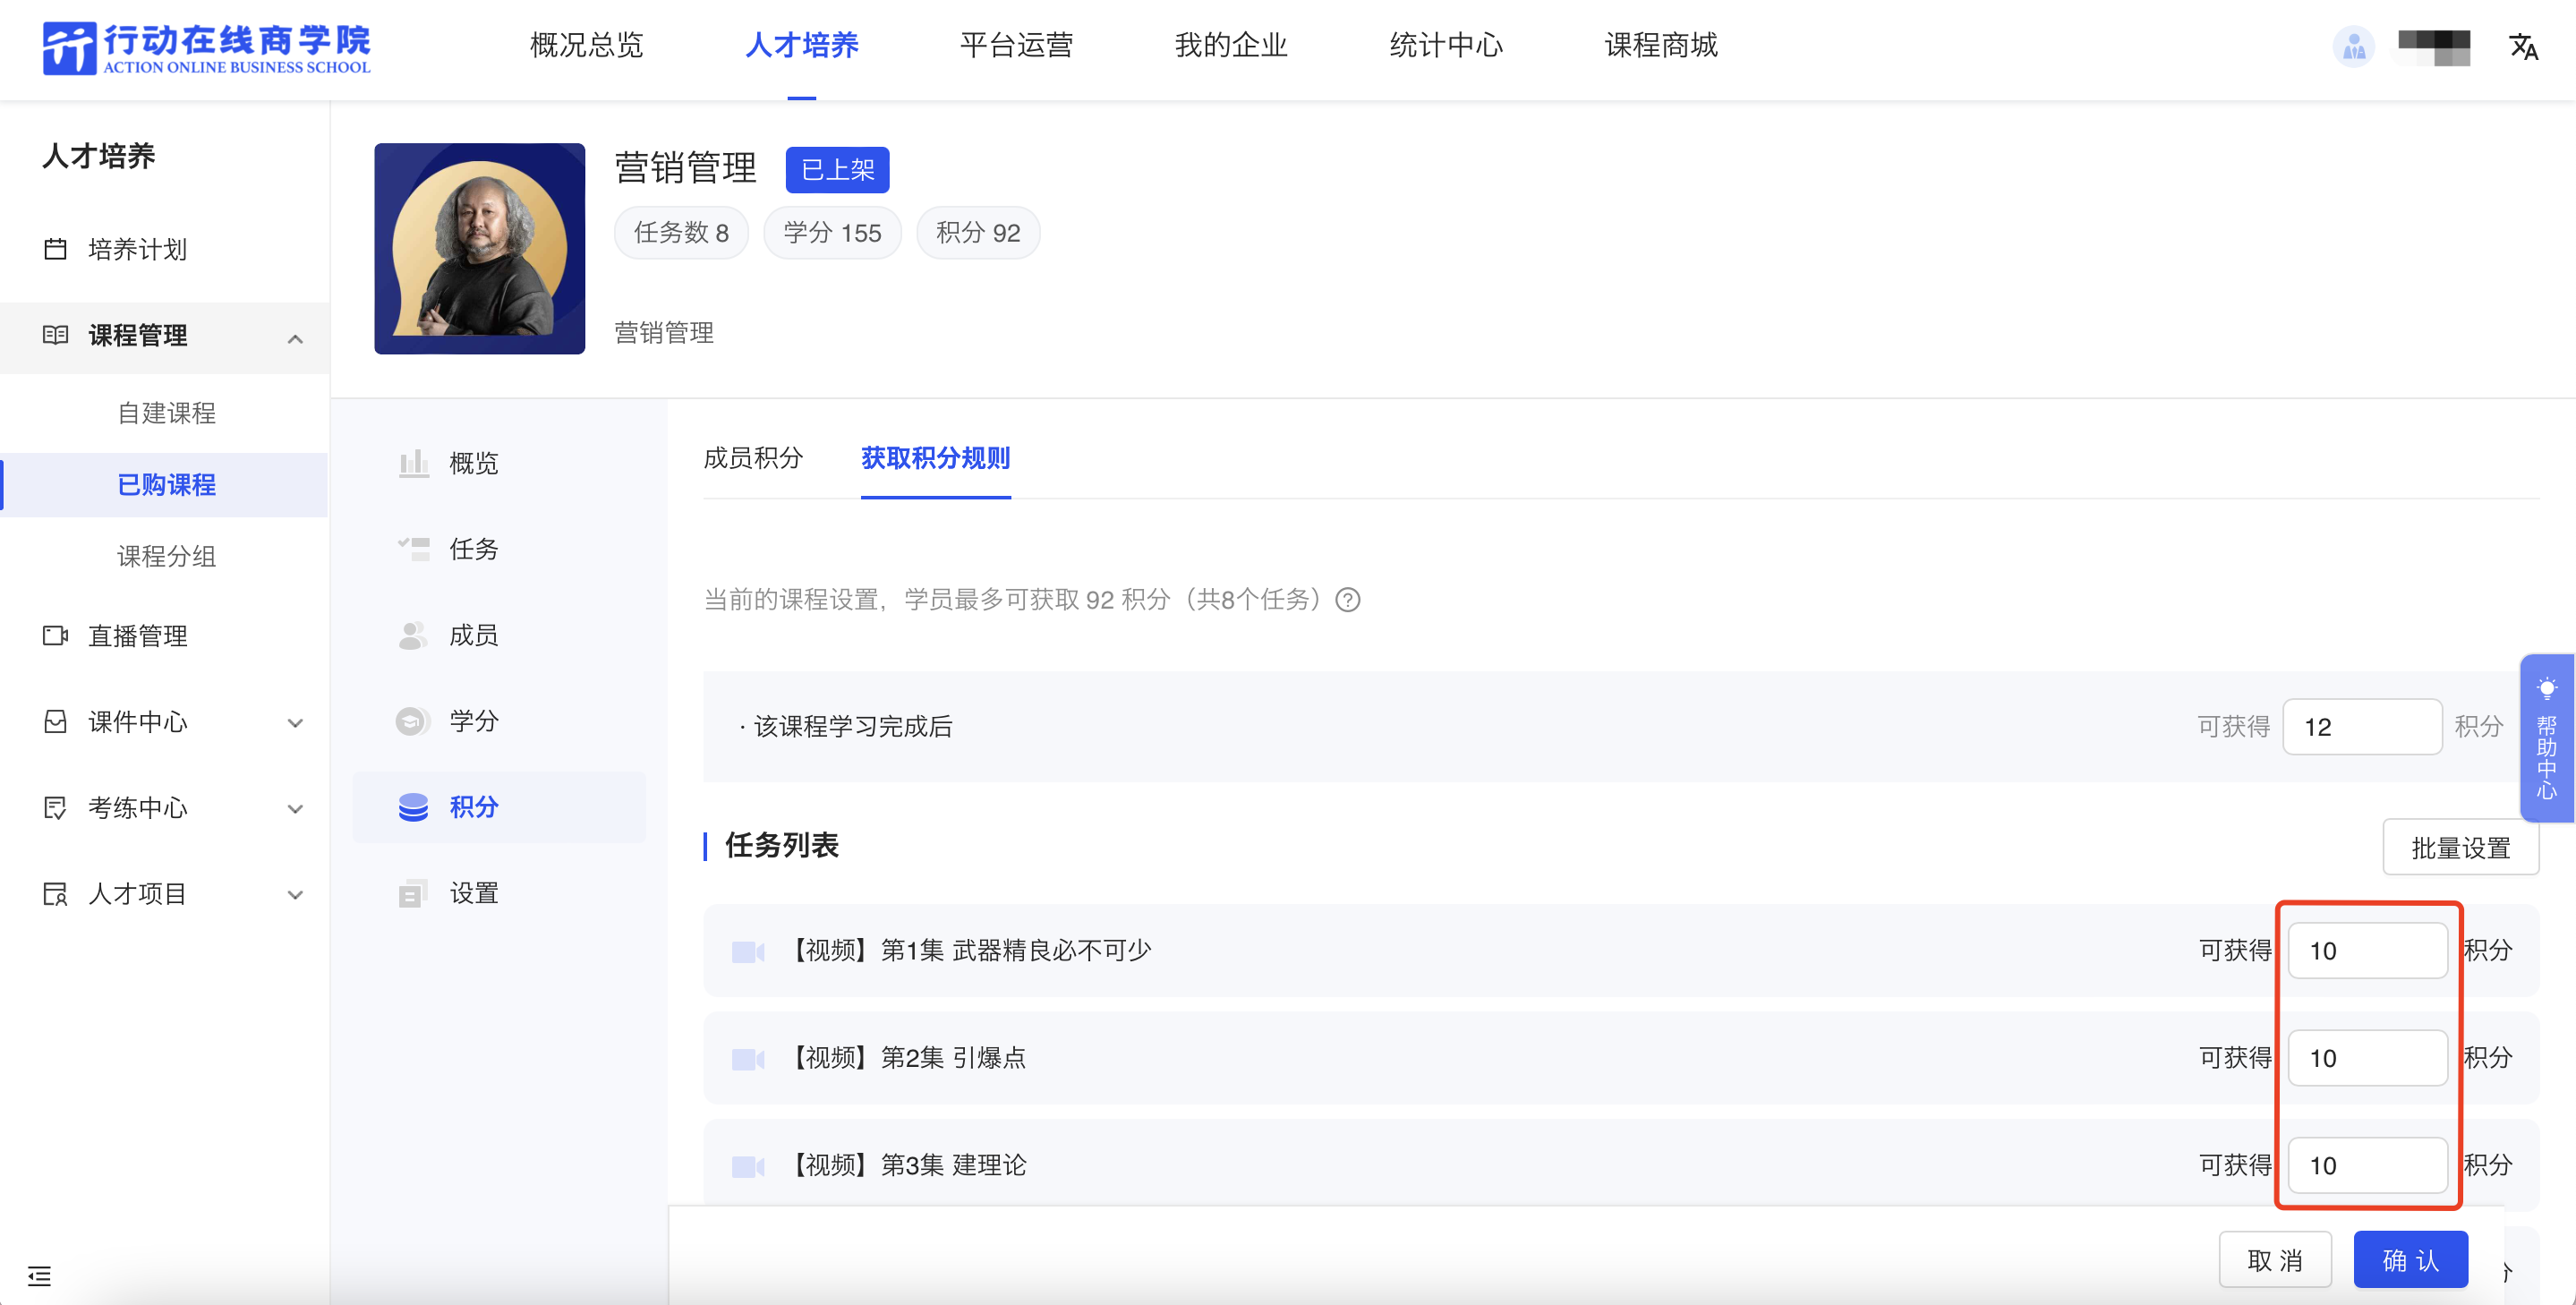Click the book icon beside 课程管理
This screenshot has height=1305, width=2576.
tap(56, 335)
